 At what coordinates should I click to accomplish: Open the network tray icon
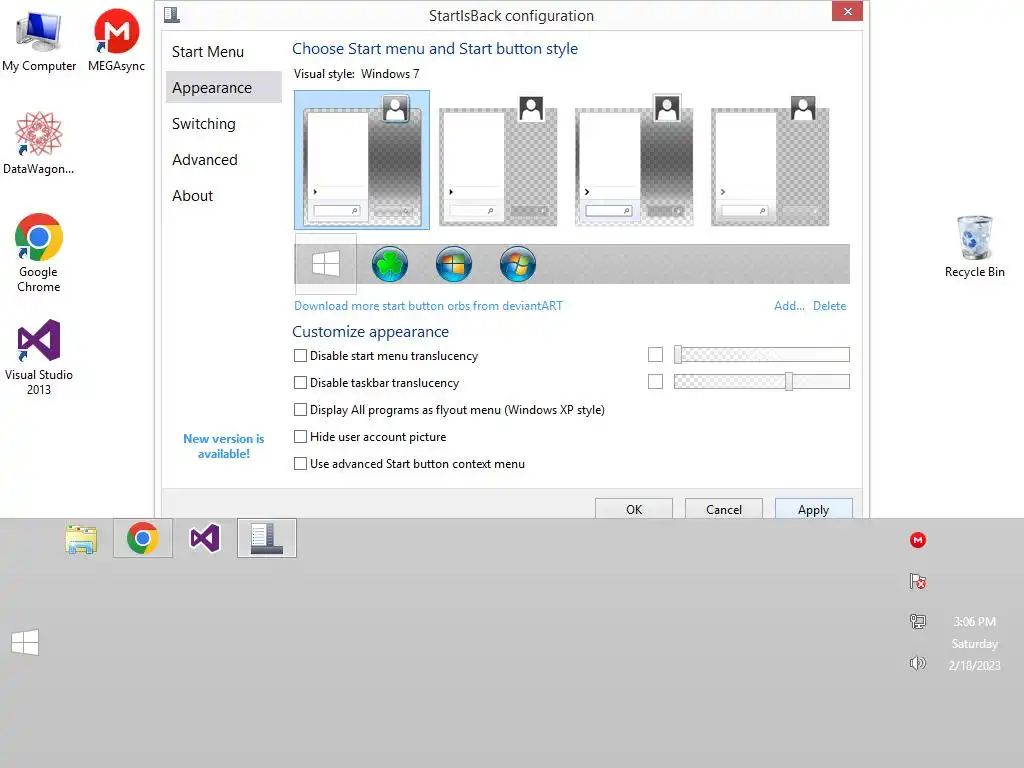tap(918, 621)
